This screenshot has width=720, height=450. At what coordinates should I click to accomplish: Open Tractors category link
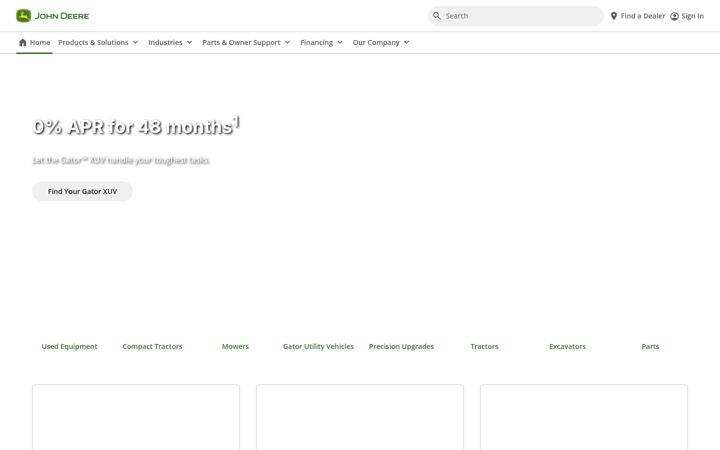[x=484, y=346]
